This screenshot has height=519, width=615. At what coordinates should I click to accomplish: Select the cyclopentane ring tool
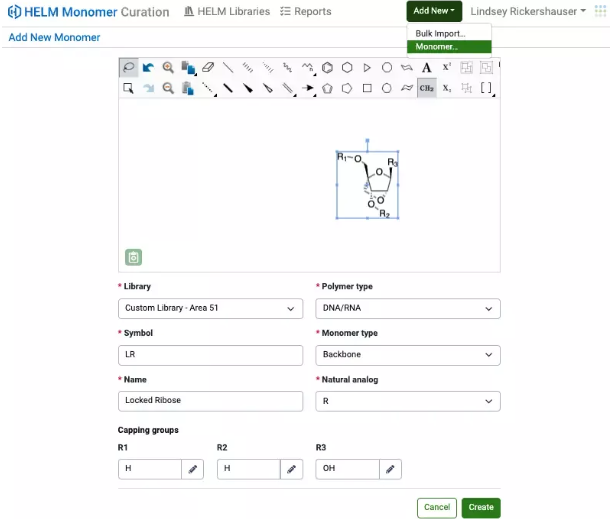click(x=327, y=88)
